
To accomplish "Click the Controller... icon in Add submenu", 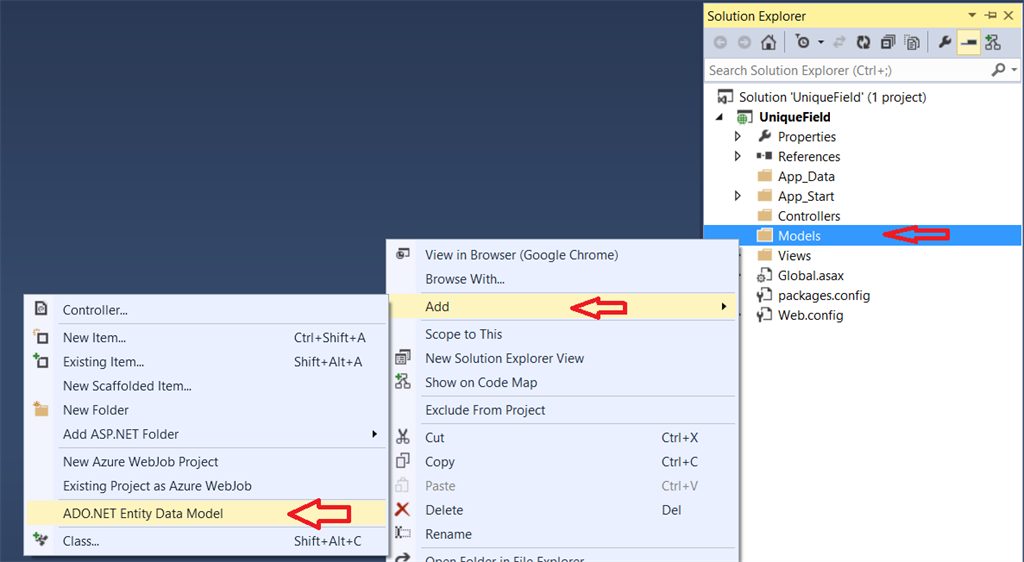I will coord(41,308).
